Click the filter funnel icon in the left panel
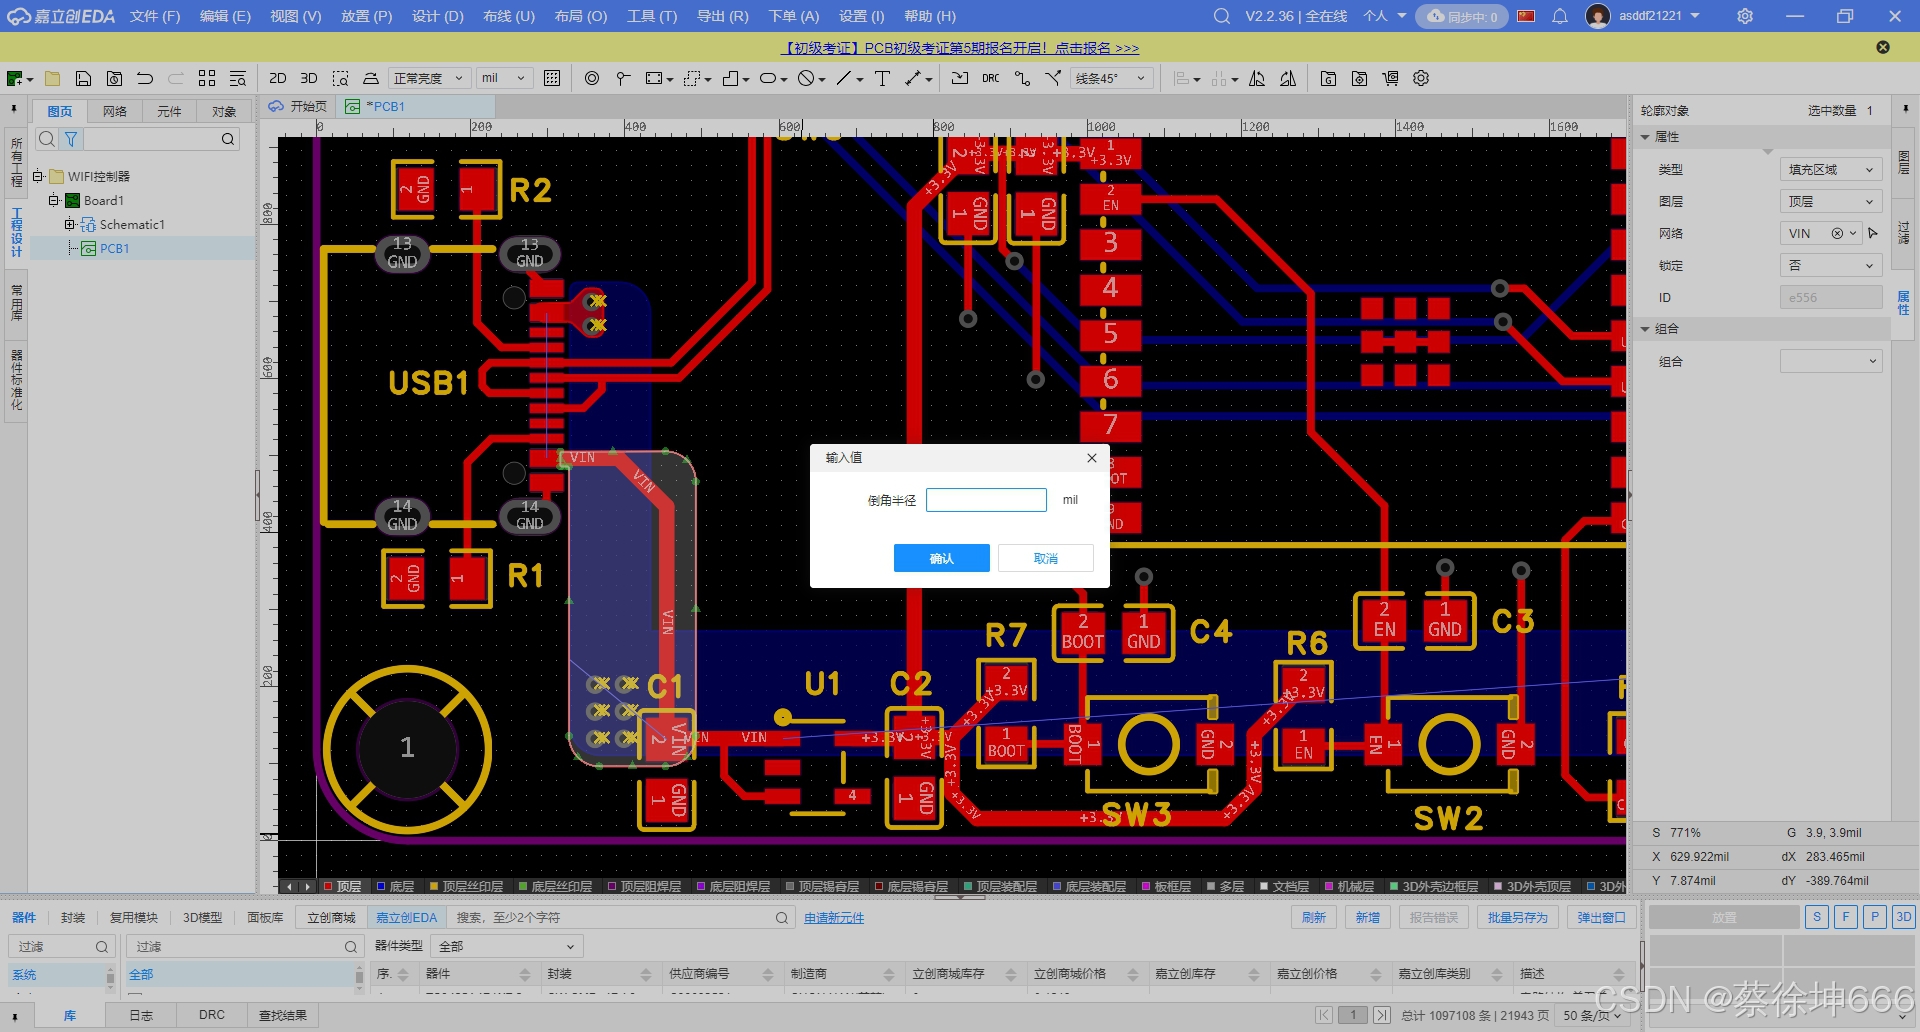 (x=71, y=139)
